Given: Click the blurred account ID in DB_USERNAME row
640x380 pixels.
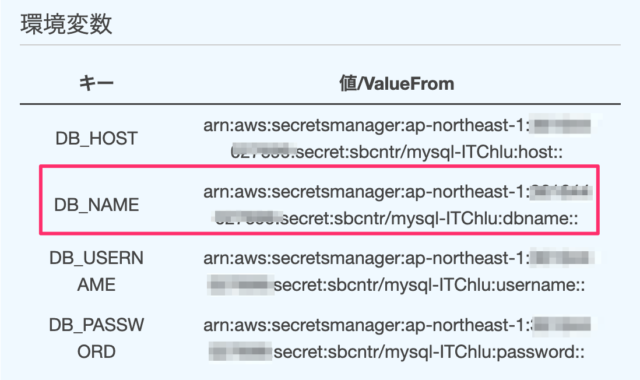Looking at the screenshot, I should 562,258.
